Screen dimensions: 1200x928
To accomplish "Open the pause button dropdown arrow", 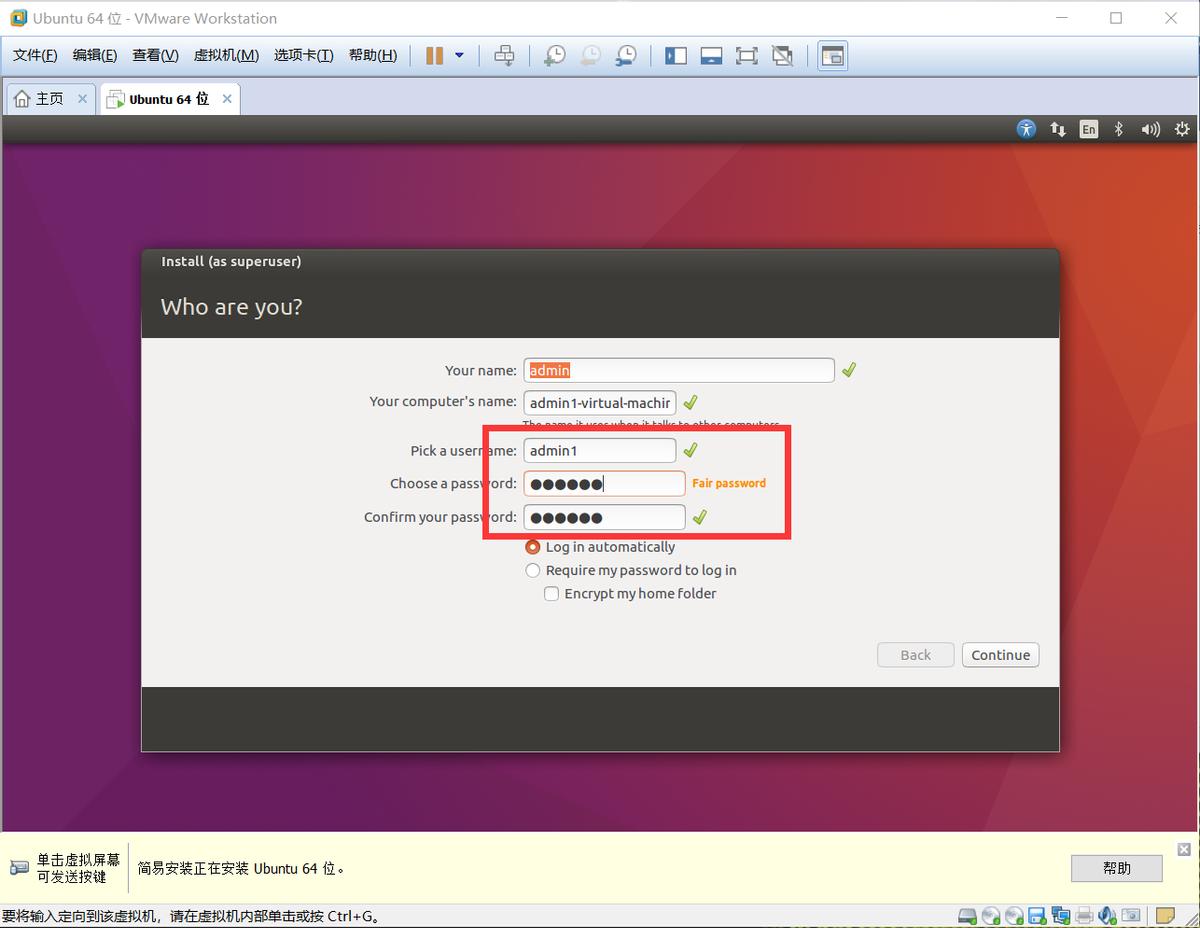I will point(459,55).
